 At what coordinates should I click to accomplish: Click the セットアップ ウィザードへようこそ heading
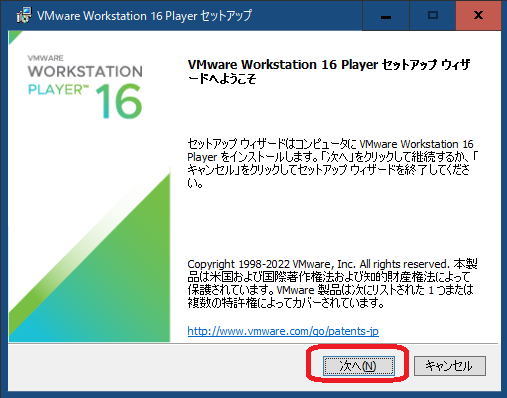329,71
